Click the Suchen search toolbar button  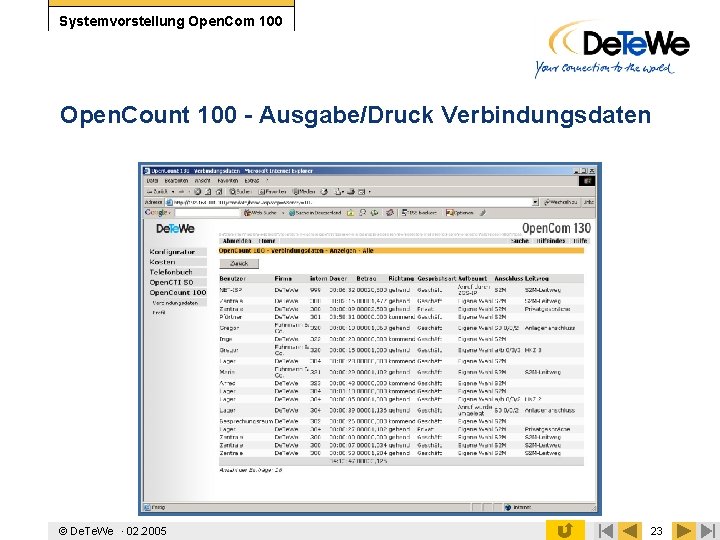(240, 191)
